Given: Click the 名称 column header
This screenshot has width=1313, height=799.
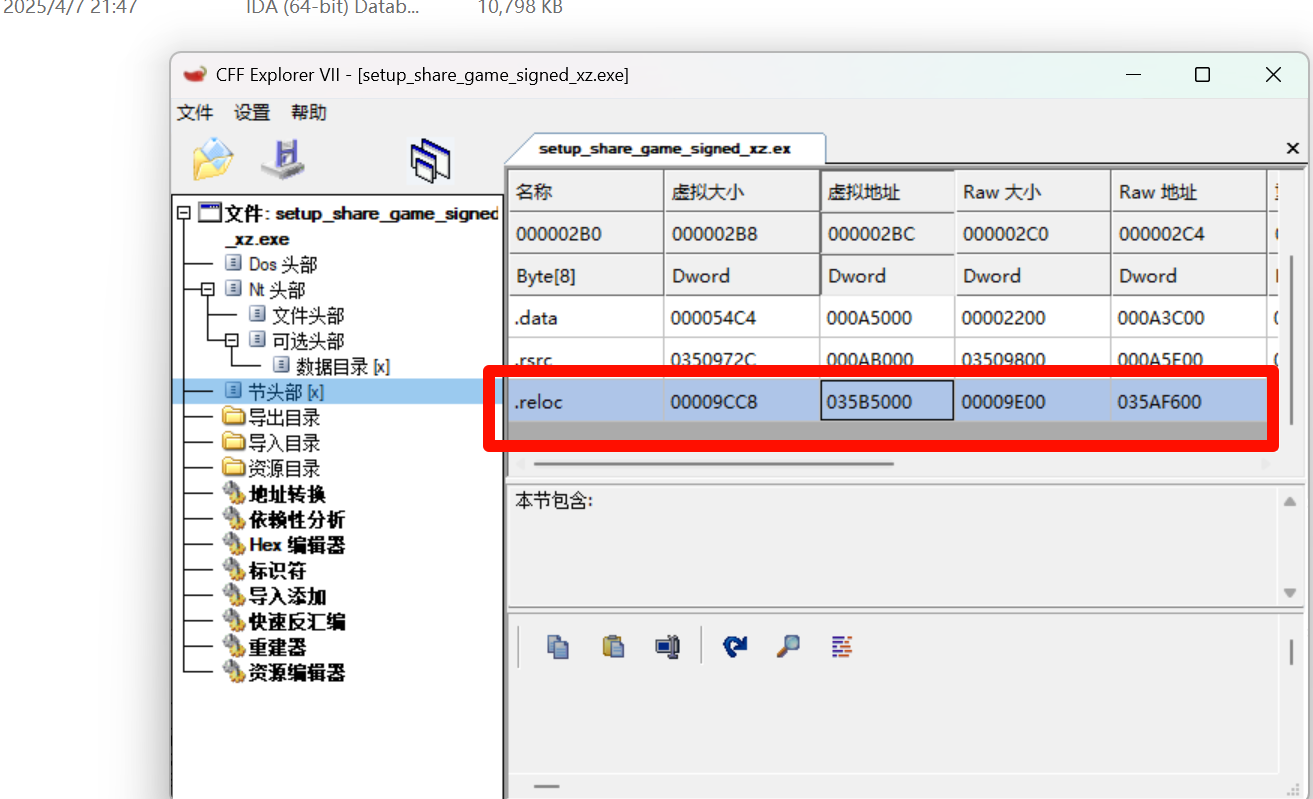Looking at the screenshot, I should click(x=586, y=191).
